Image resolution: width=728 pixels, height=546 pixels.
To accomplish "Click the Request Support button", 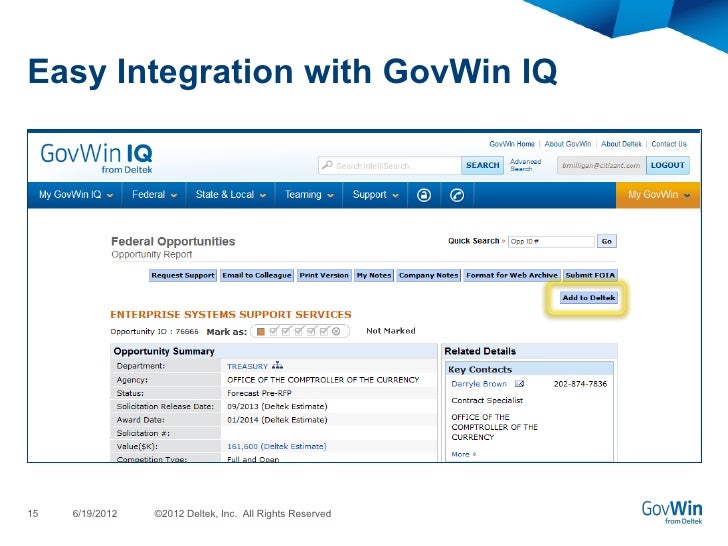I will click(x=183, y=275).
